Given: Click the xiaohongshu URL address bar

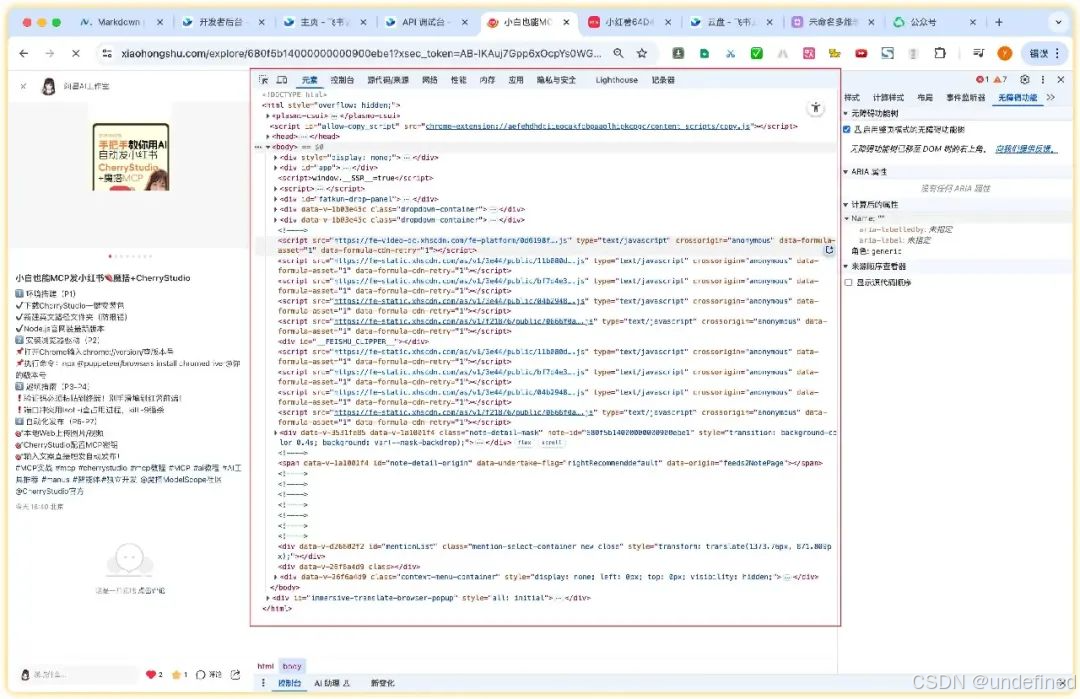Looking at the screenshot, I should point(360,53).
